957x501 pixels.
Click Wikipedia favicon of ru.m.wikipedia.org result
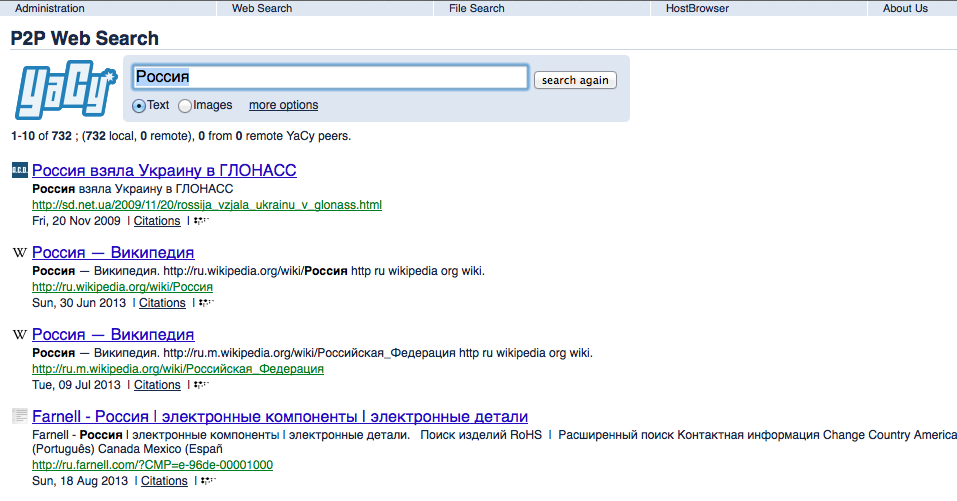click(20, 334)
